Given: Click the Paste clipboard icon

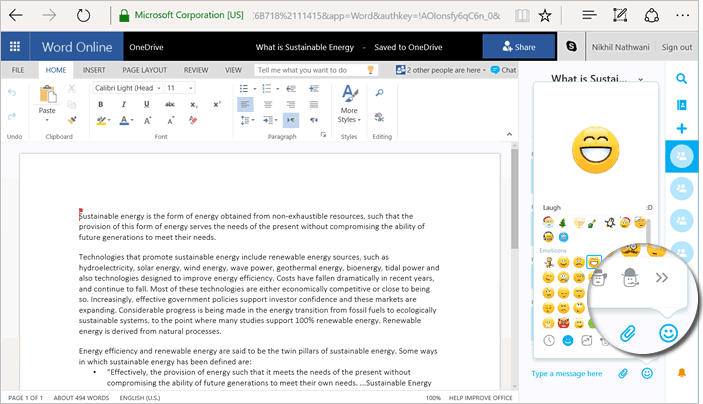Looking at the screenshot, I should [47, 95].
